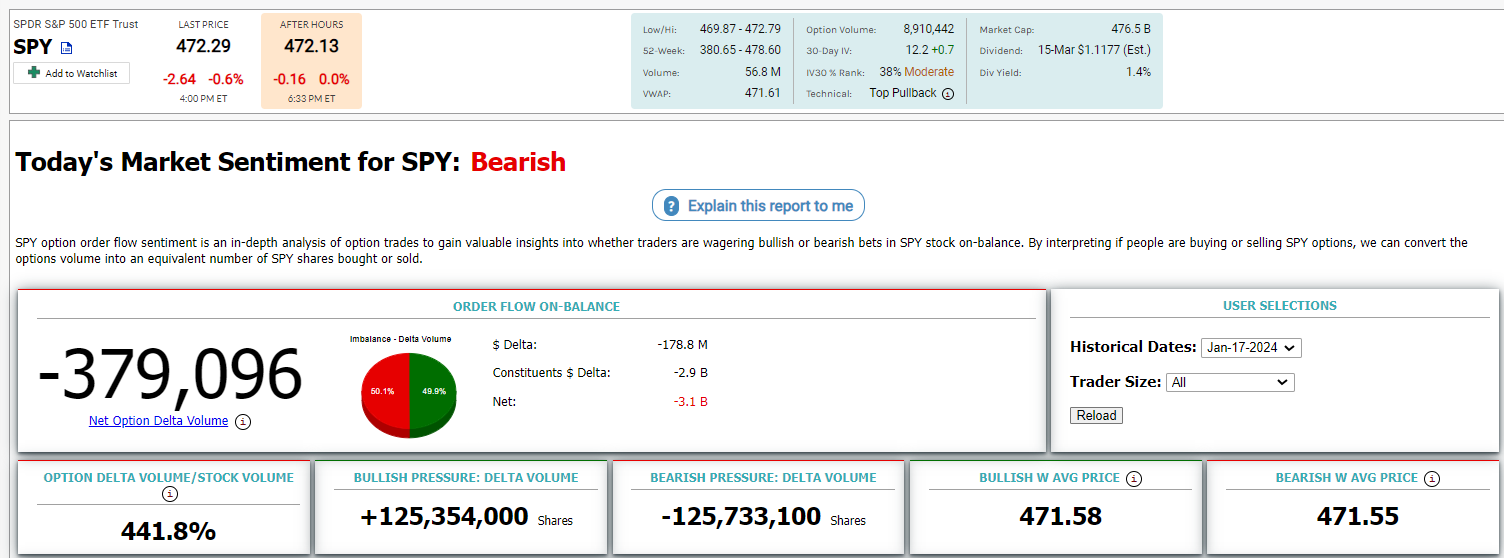
Task: Click bullish average price 471.58
Action: pyautogui.click(x=1060, y=516)
